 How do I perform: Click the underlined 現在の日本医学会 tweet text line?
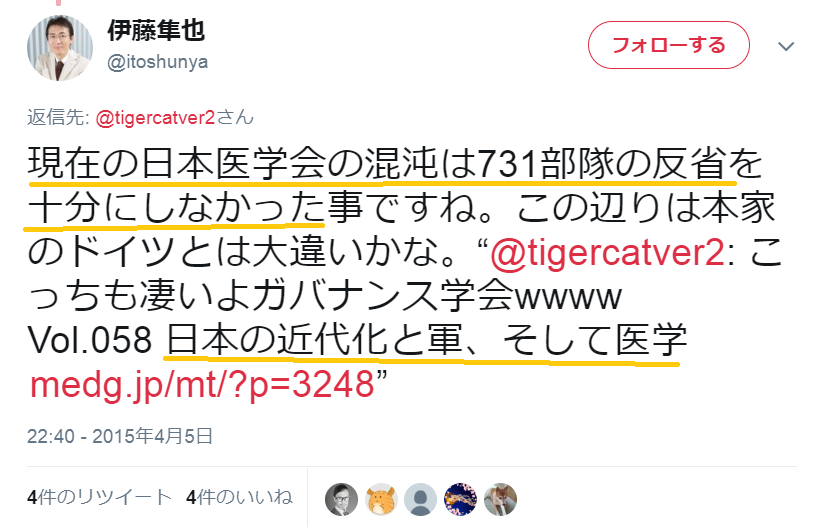point(394,164)
